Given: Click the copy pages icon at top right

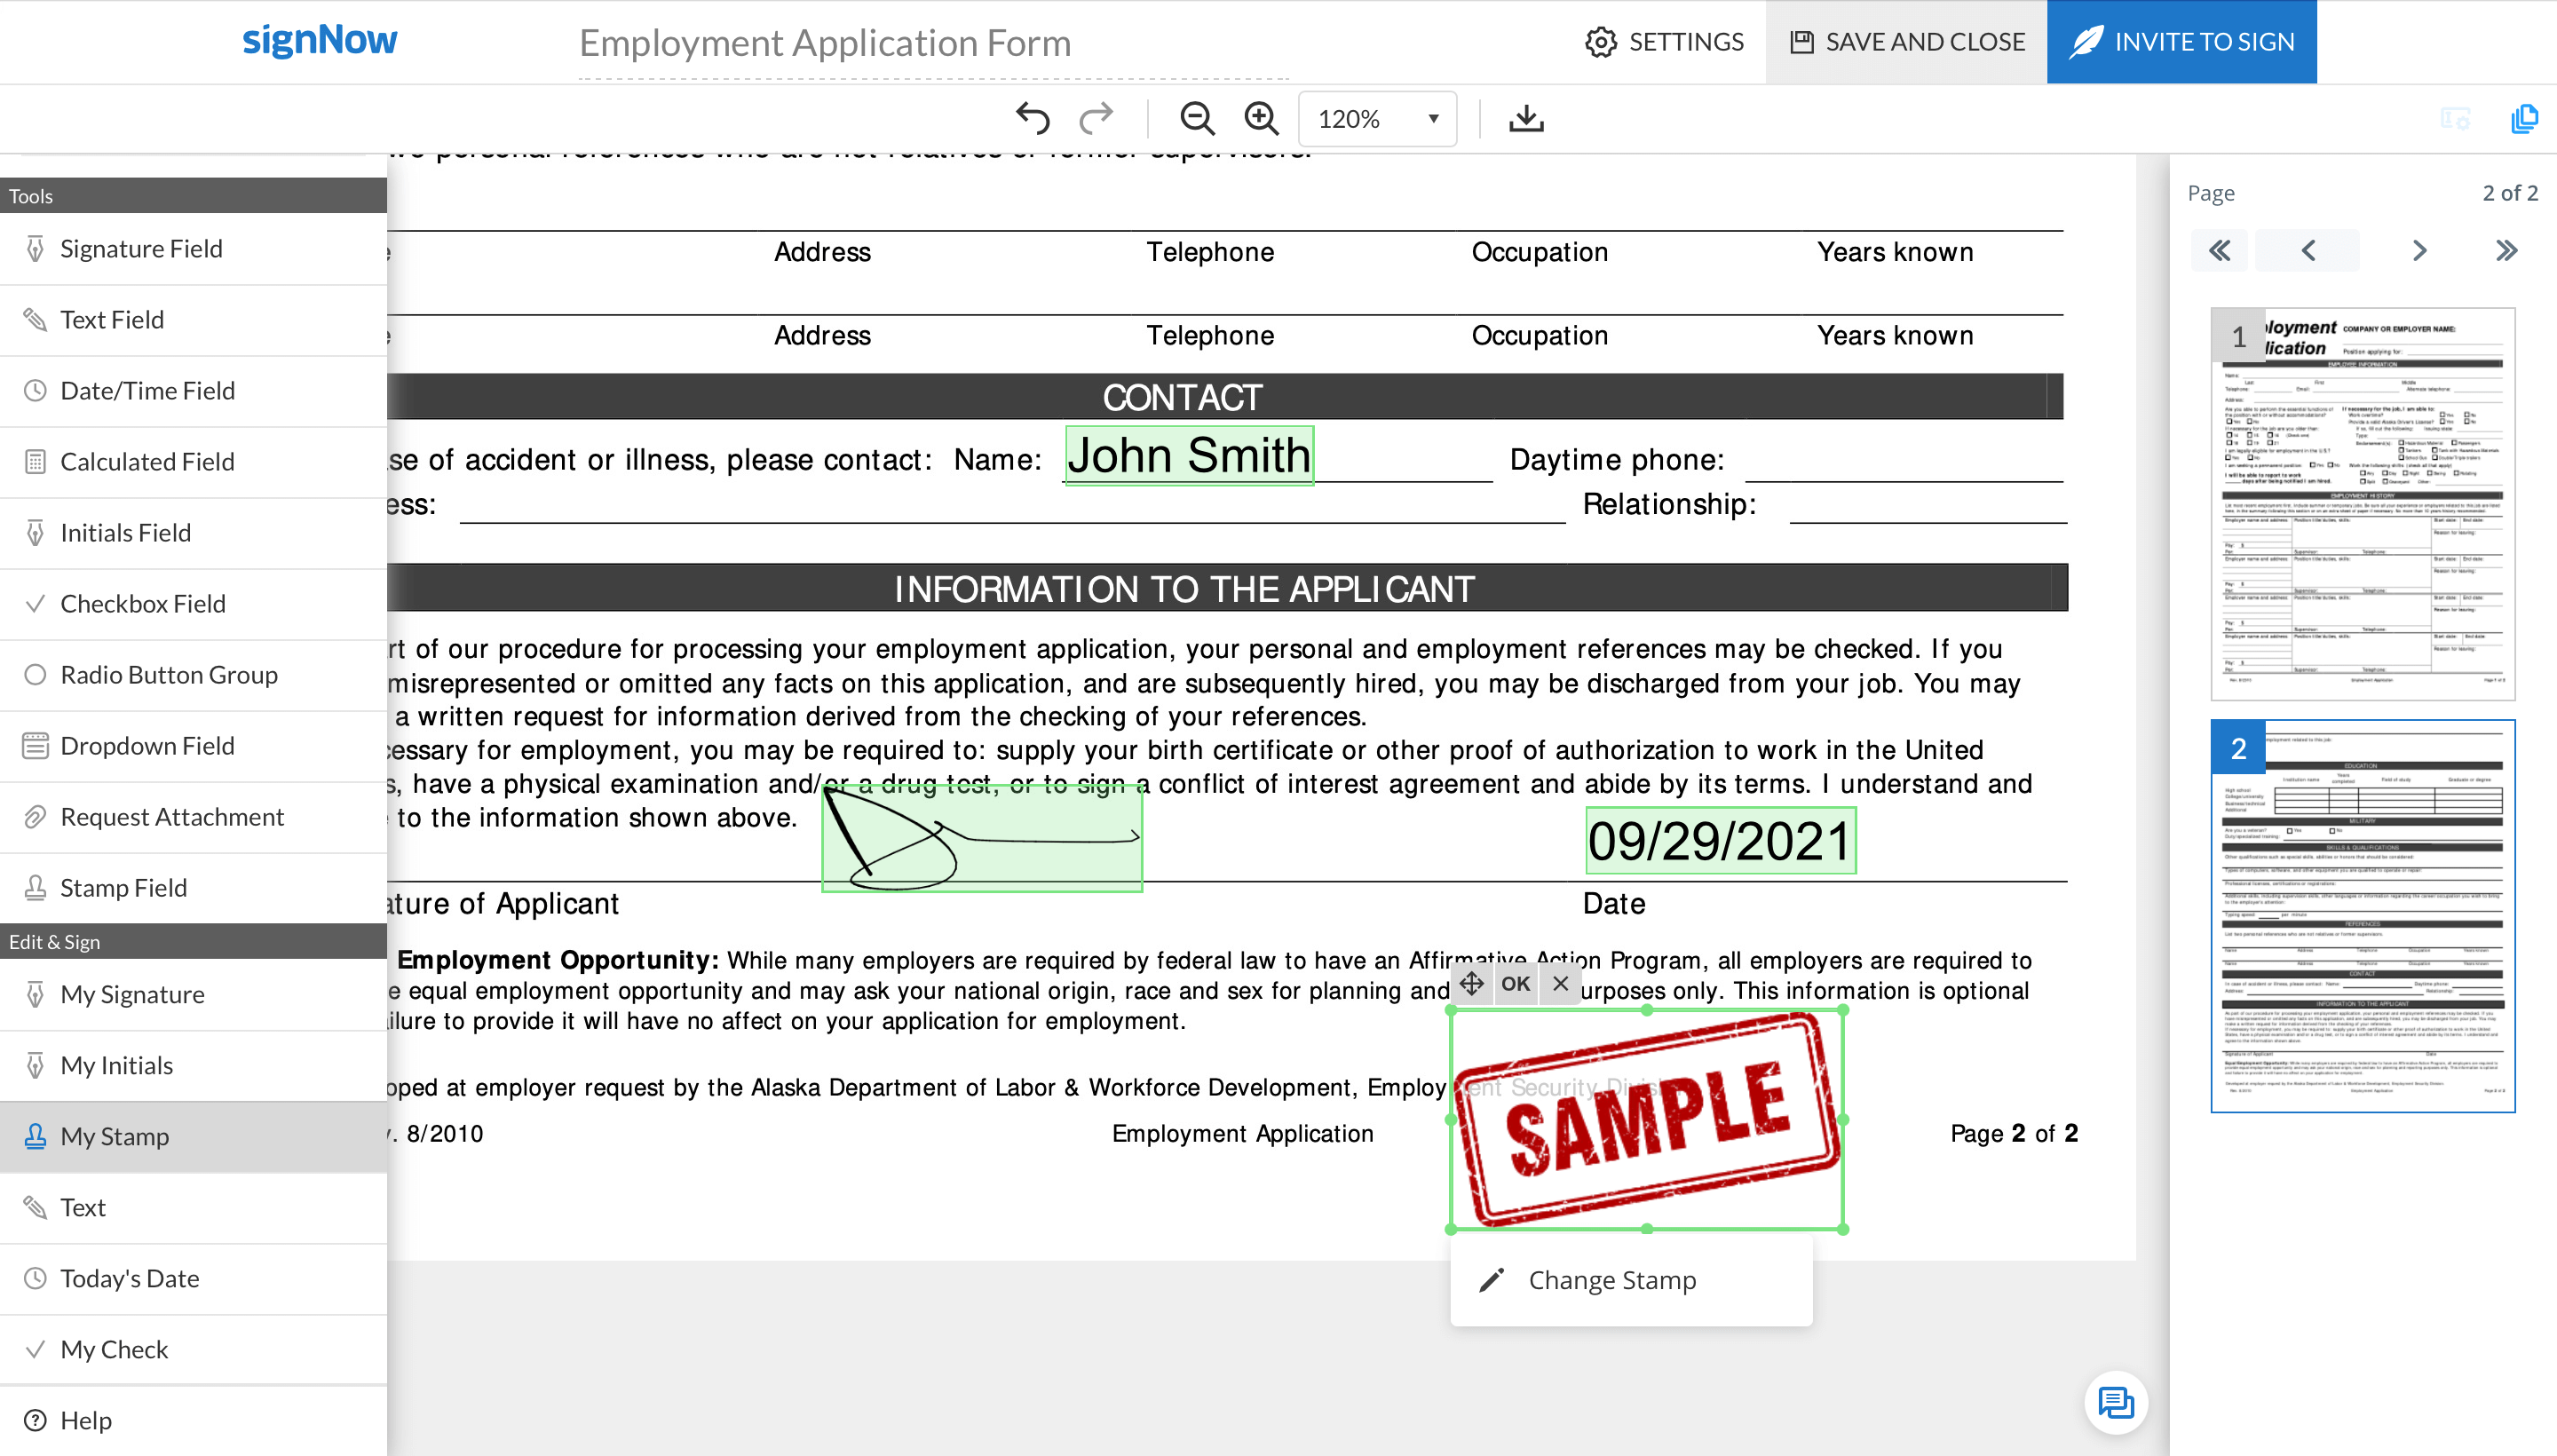Looking at the screenshot, I should 2523,119.
